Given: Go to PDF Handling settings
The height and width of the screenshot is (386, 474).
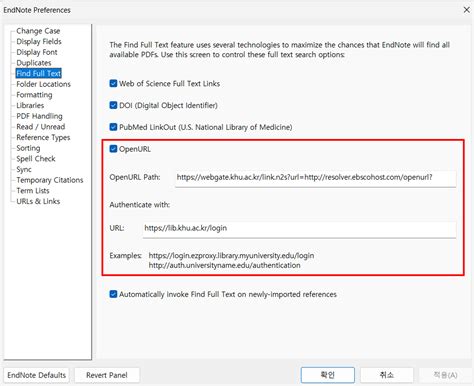Looking at the screenshot, I should [39, 116].
